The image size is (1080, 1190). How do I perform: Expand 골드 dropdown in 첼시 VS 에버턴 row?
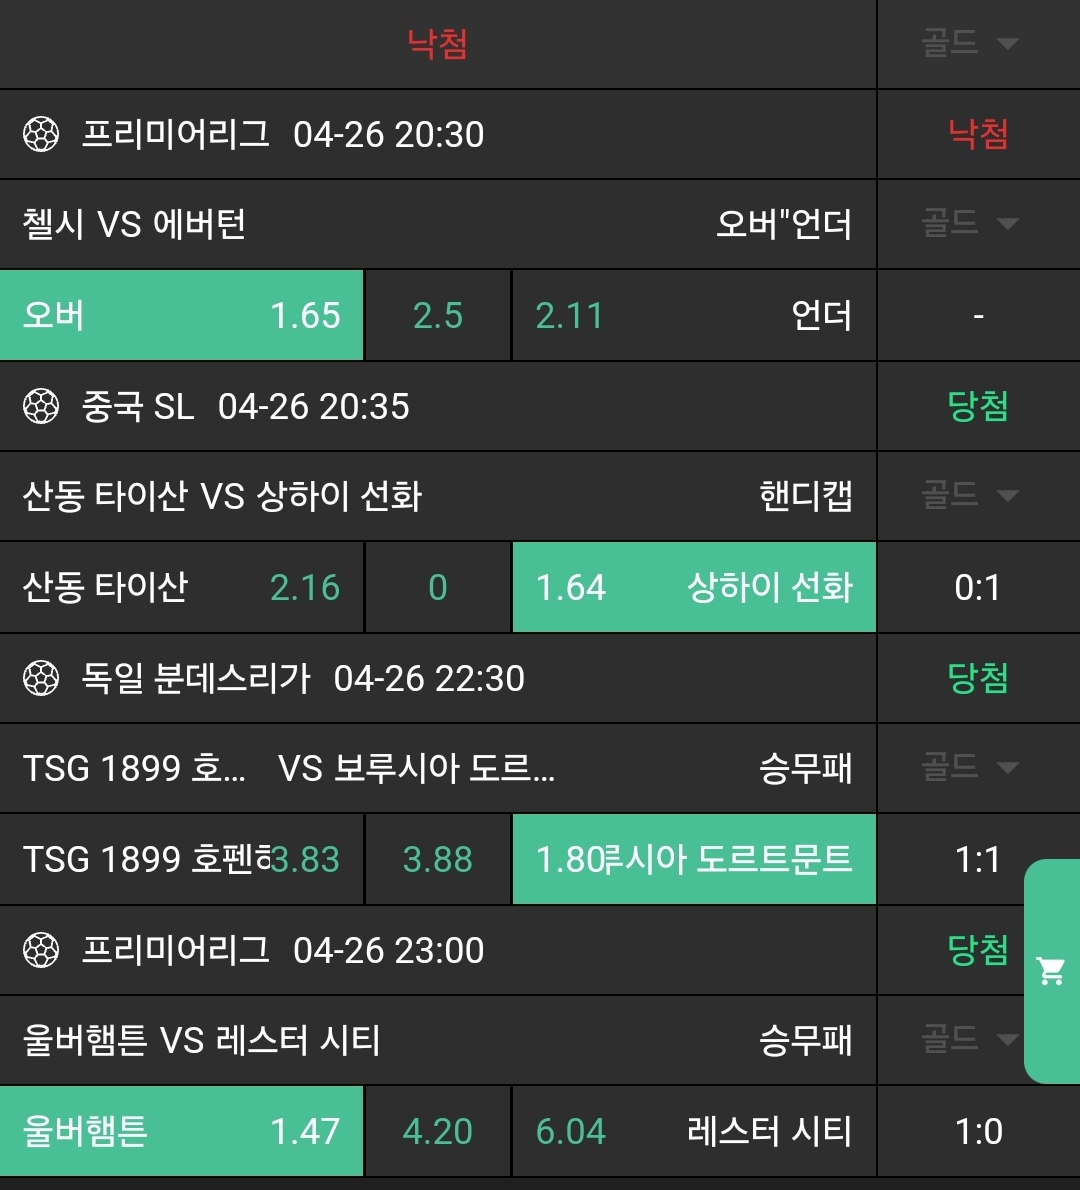969,223
